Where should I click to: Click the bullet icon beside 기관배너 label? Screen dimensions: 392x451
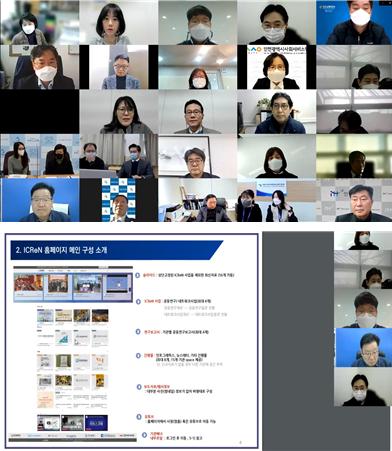[x=144, y=435]
